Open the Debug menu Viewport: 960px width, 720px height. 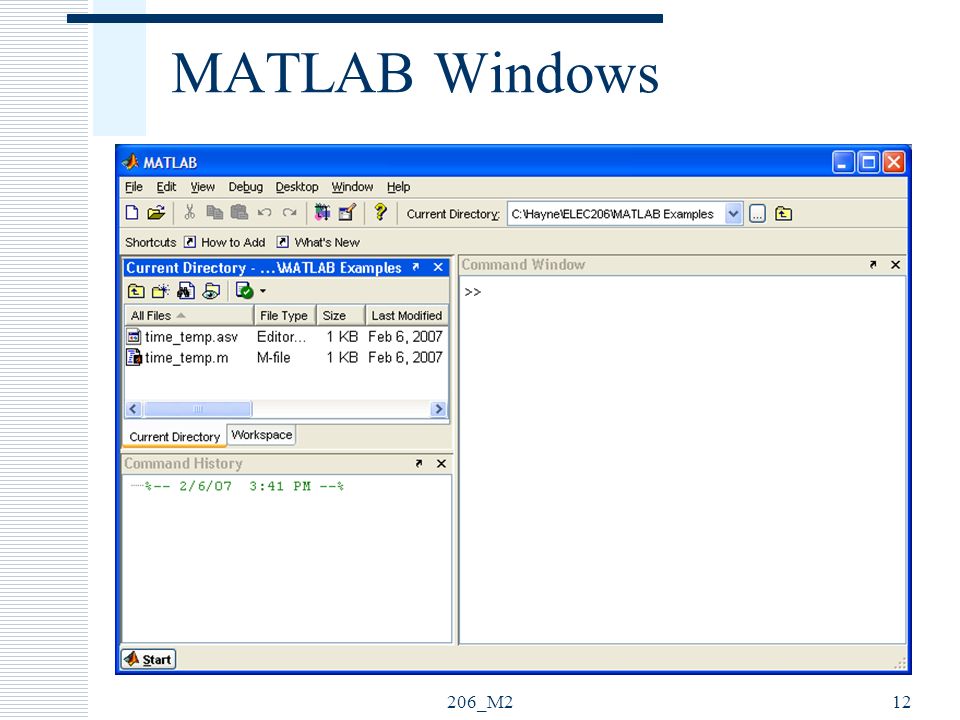246,187
